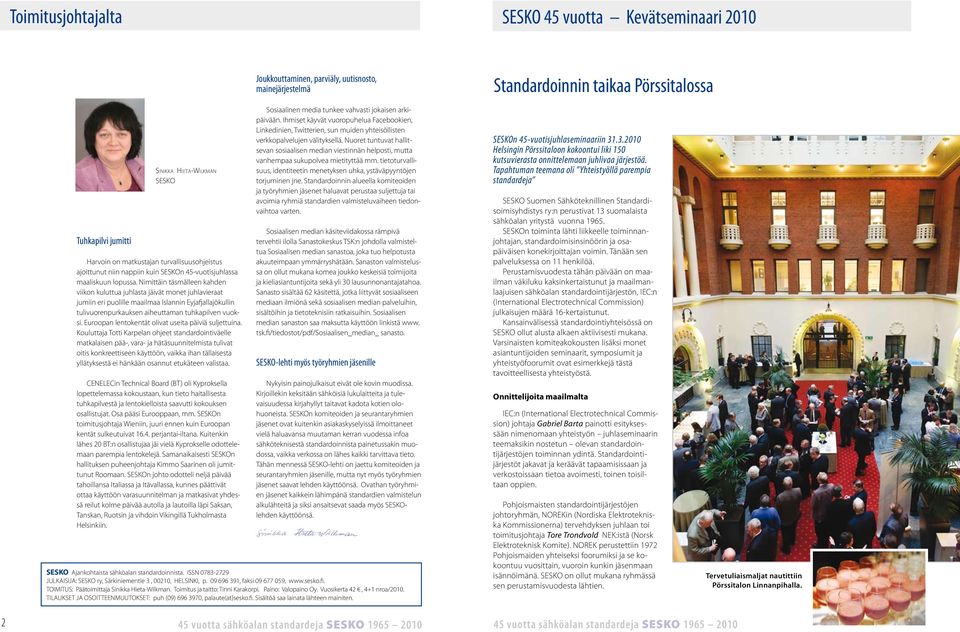Click the 'SESKO 45 vuotta – Kevätseminaari 2010' header
Screen dimensions: 960x632
(629, 17)
